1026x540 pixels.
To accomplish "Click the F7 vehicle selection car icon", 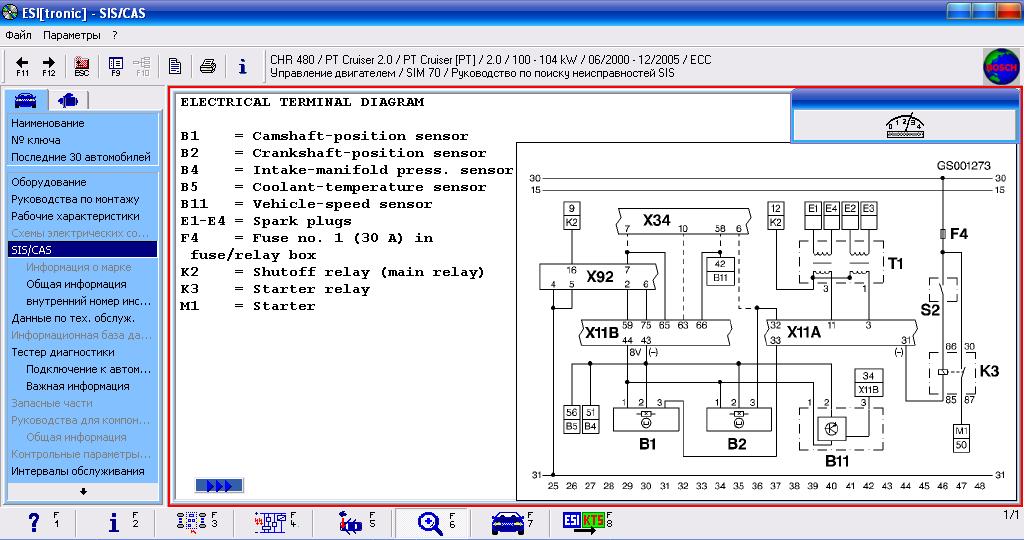I will [508, 523].
